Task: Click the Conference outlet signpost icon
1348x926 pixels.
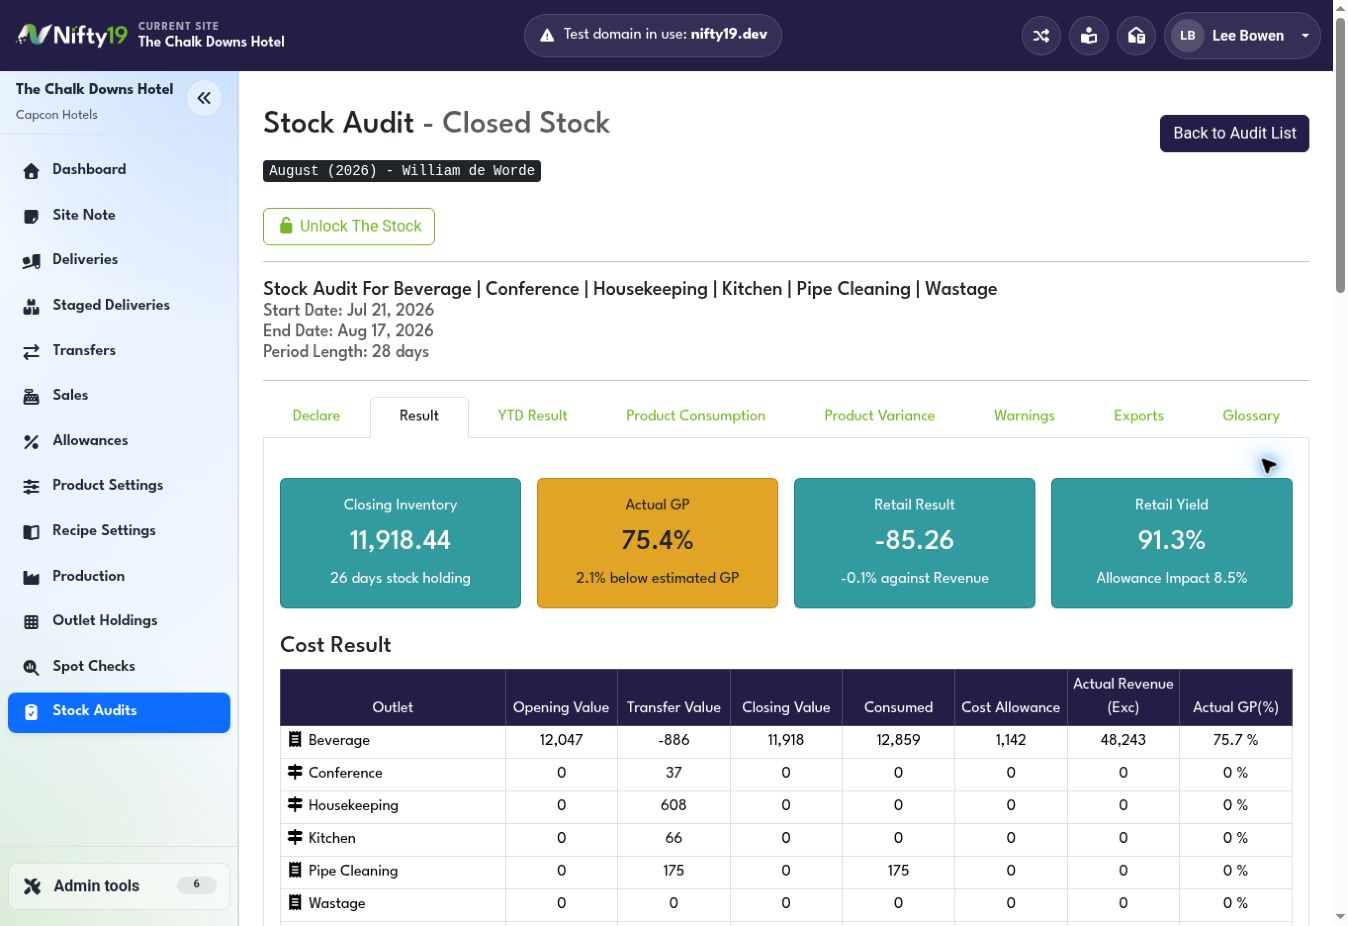Action: [x=295, y=772]
